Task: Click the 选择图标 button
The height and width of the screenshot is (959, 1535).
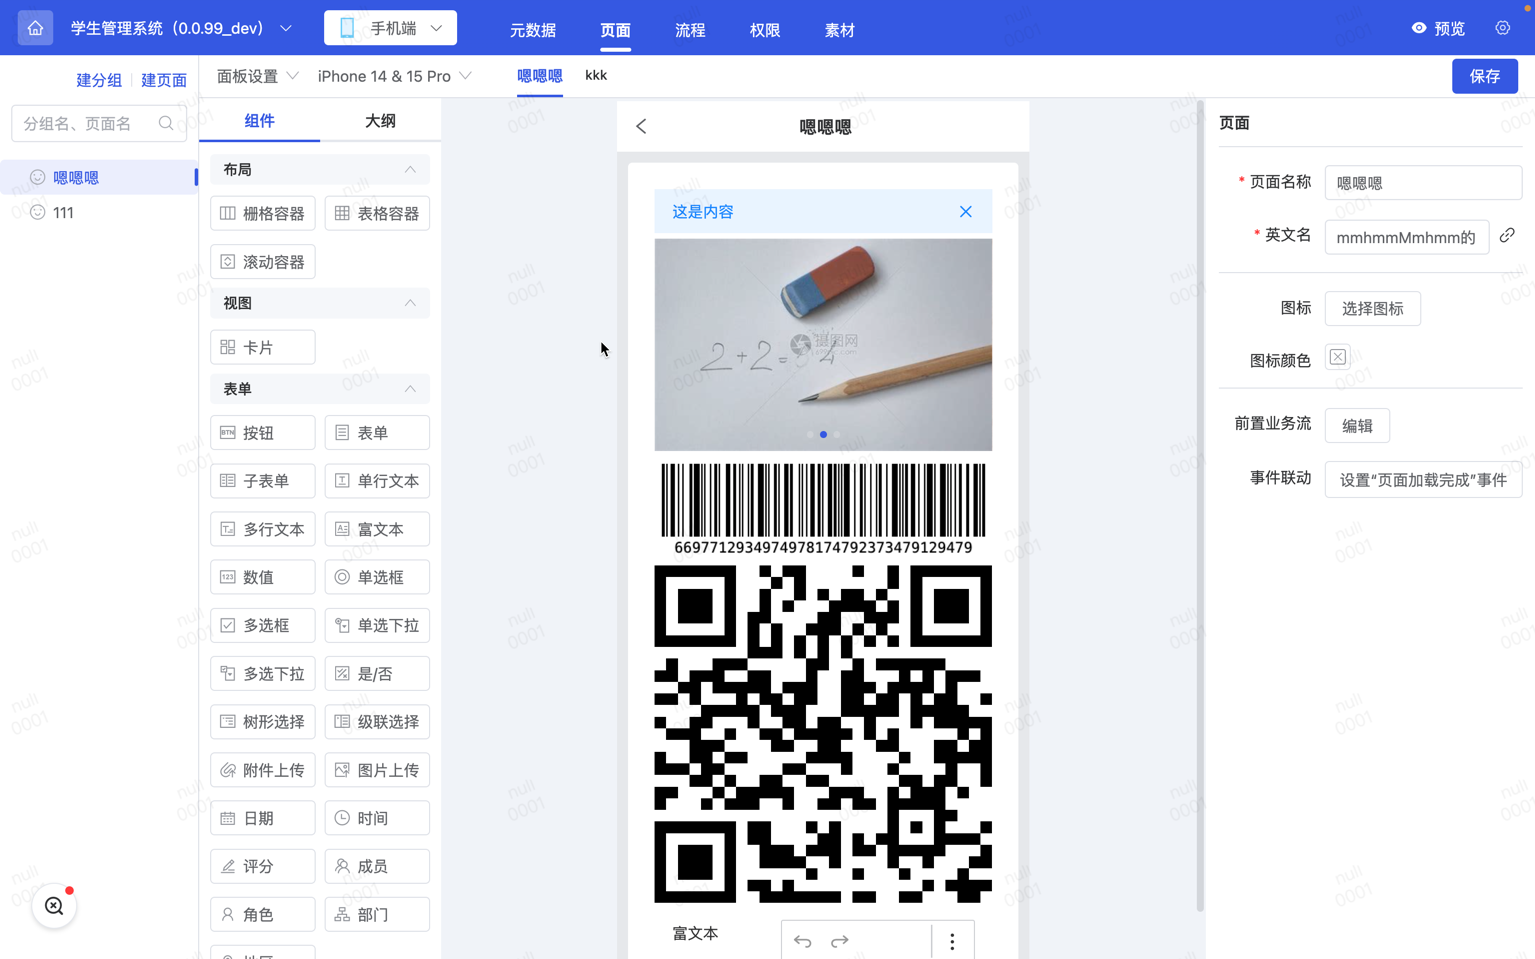Action: coord(1372,309)
